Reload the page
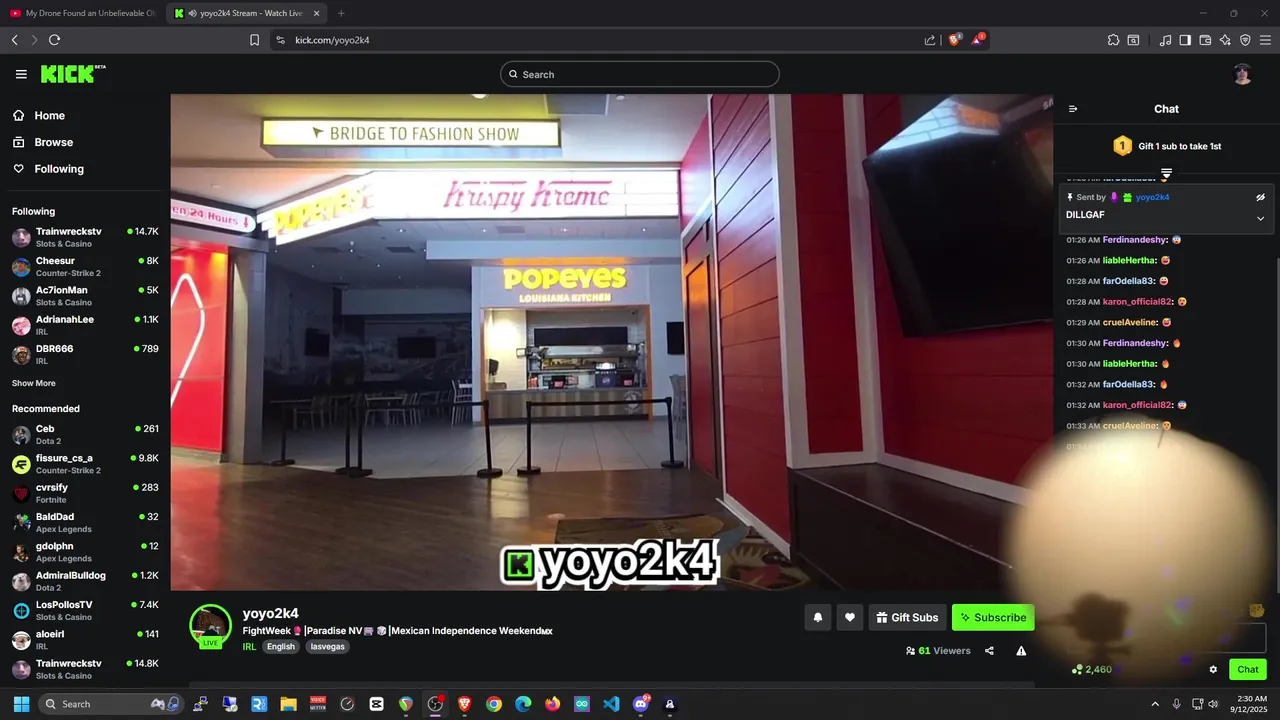This screenshot has height=720, width=1280. (54, 40)
